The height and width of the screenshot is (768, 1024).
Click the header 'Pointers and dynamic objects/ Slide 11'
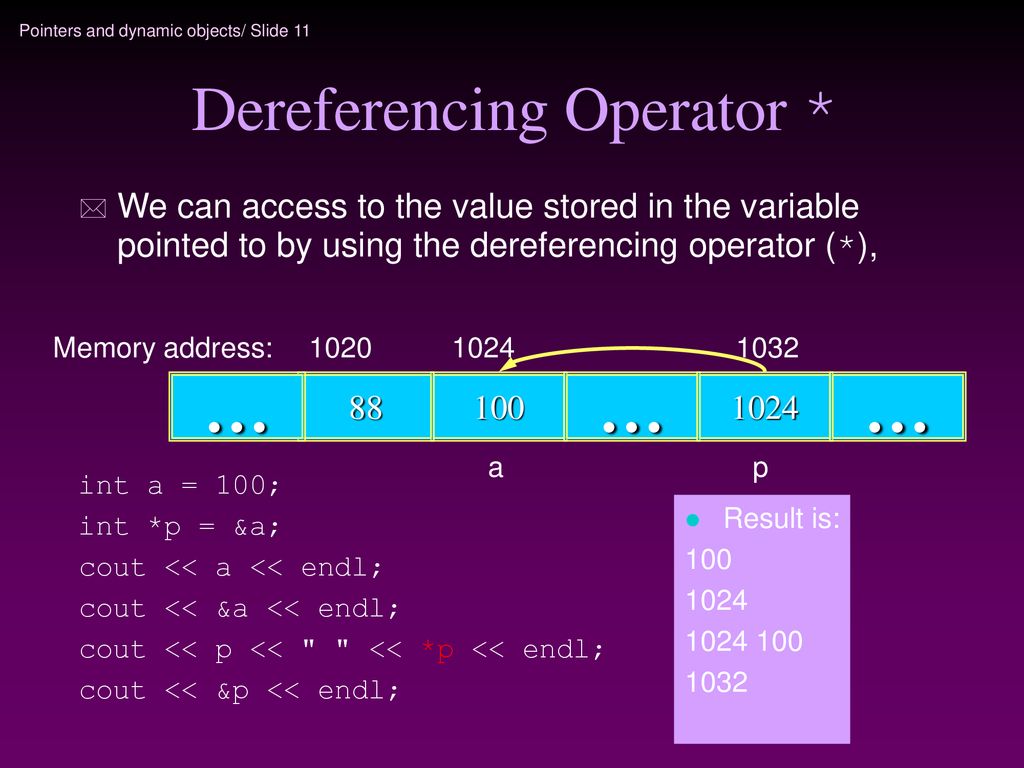tap(165, 31)
